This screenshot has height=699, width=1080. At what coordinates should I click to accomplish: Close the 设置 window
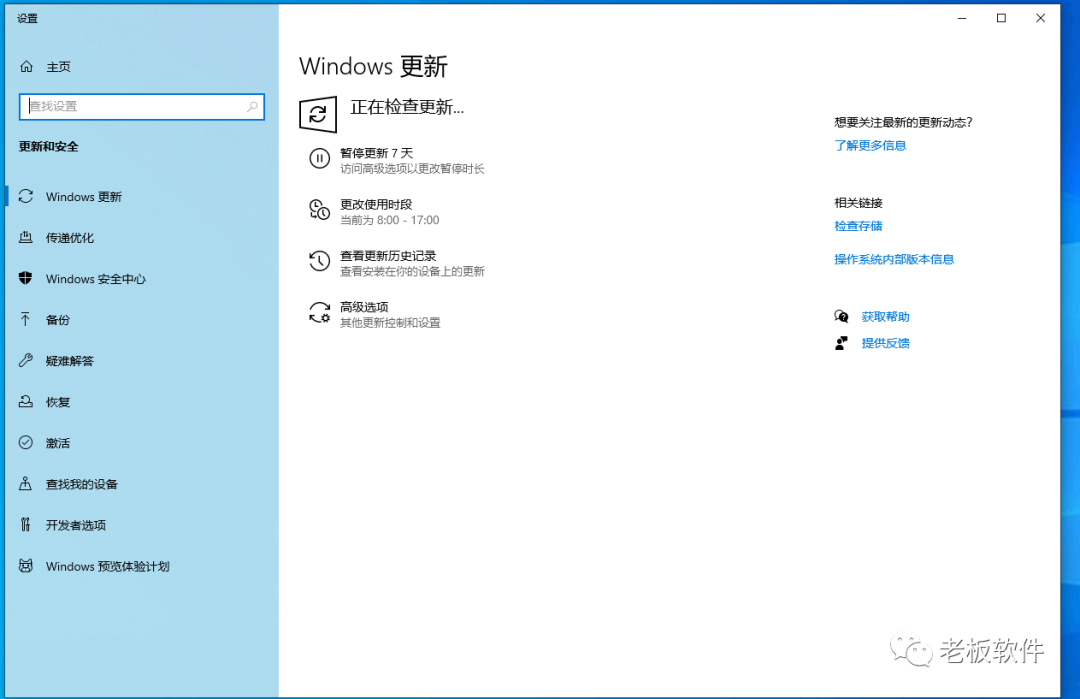(1040, 19)
